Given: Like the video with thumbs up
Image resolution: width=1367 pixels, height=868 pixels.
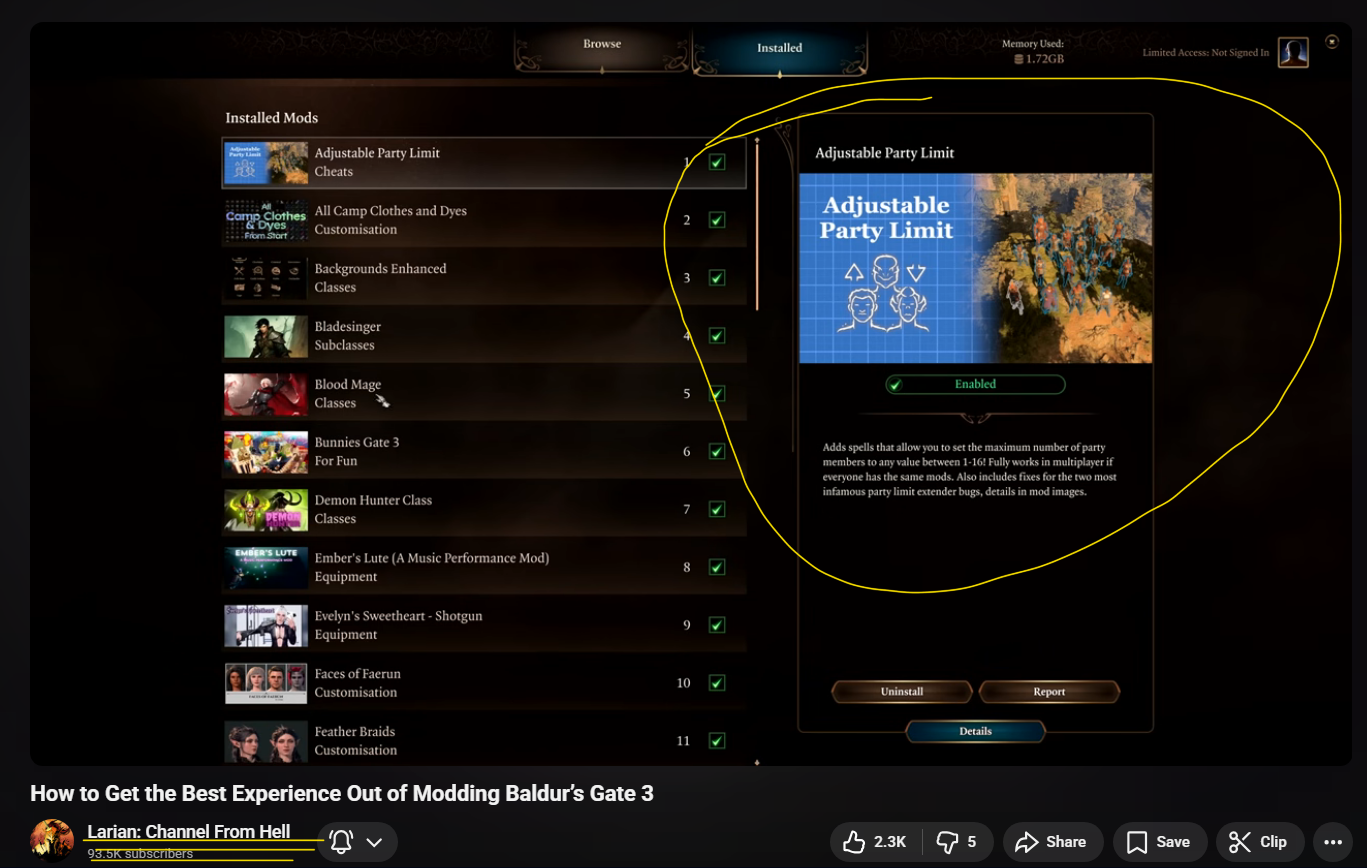Looking at the screenshot, I should 876,842.
